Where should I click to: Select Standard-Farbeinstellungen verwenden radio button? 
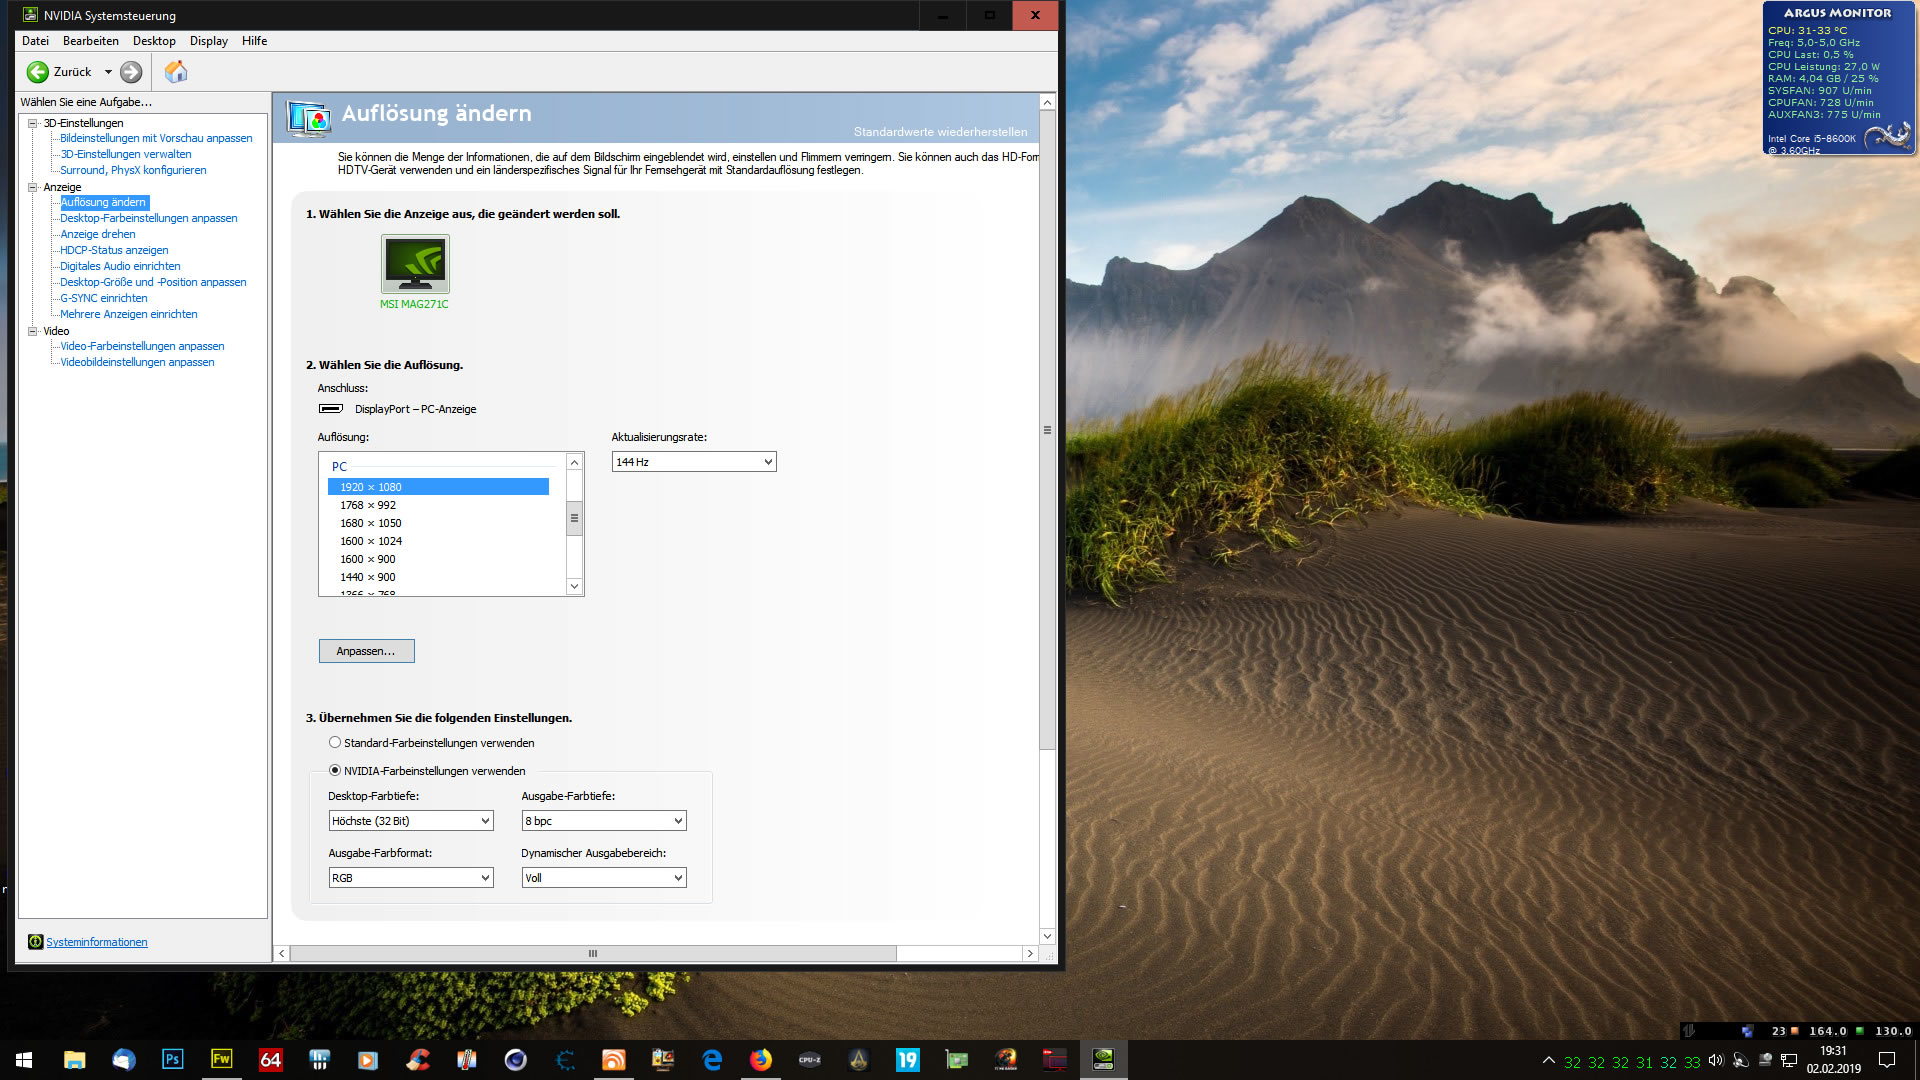[335, 743]
